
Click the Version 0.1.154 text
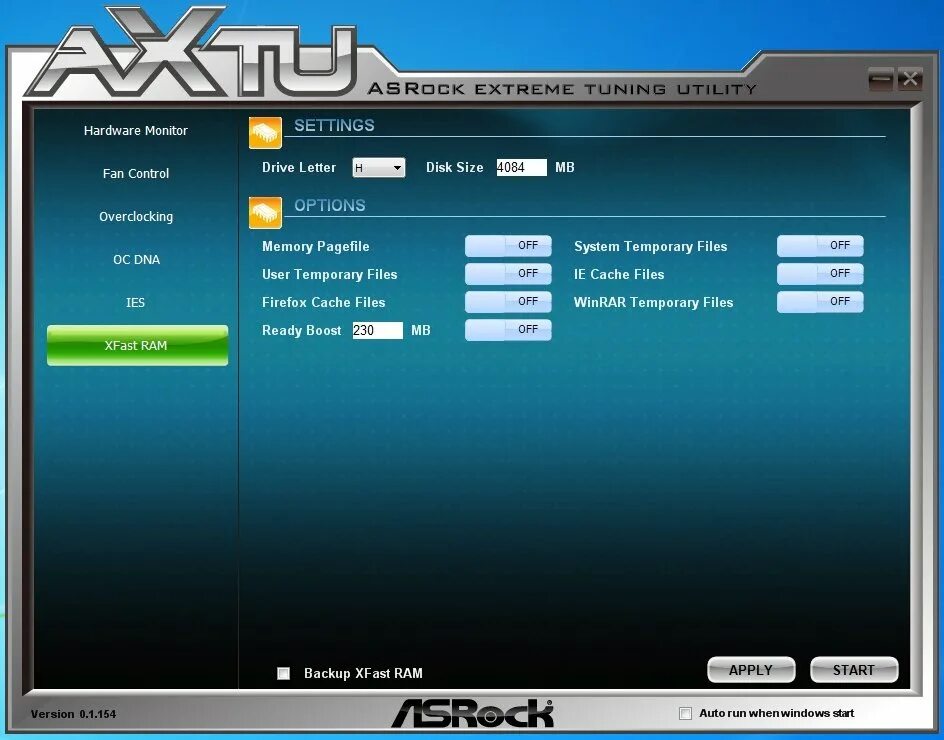tap(73, 714)
